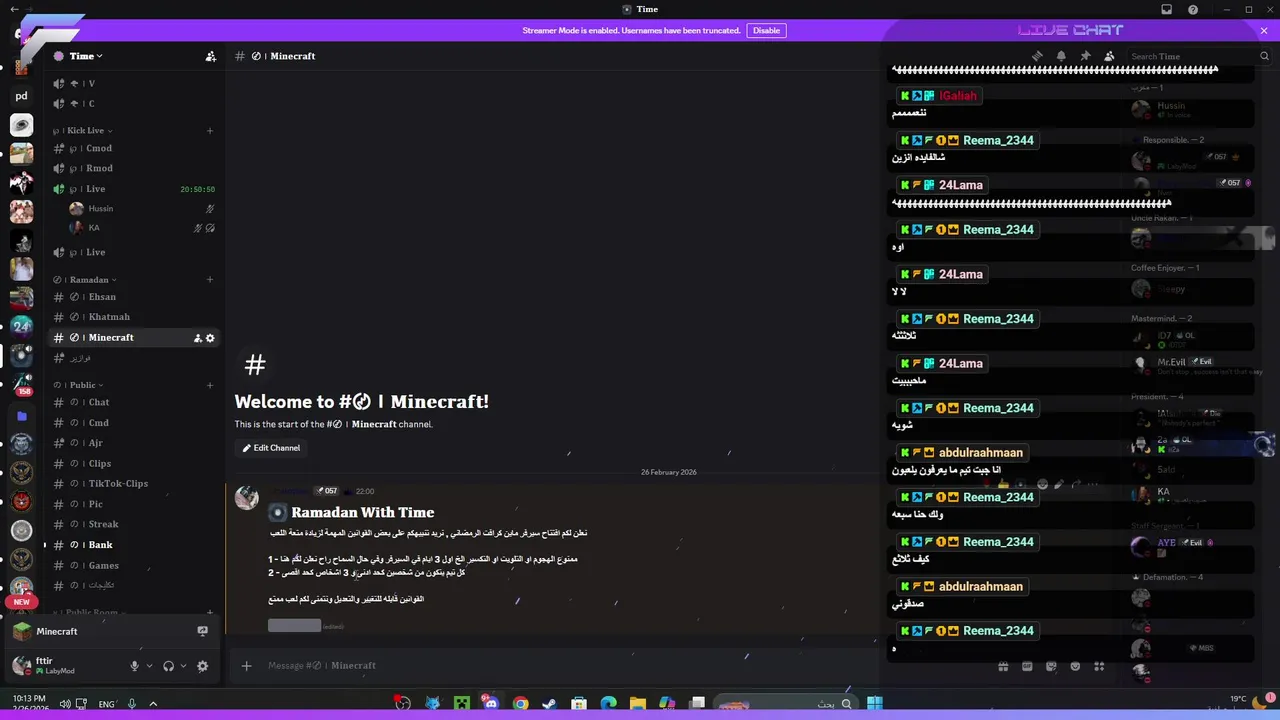Open the Chat channel

click(133, 402)
